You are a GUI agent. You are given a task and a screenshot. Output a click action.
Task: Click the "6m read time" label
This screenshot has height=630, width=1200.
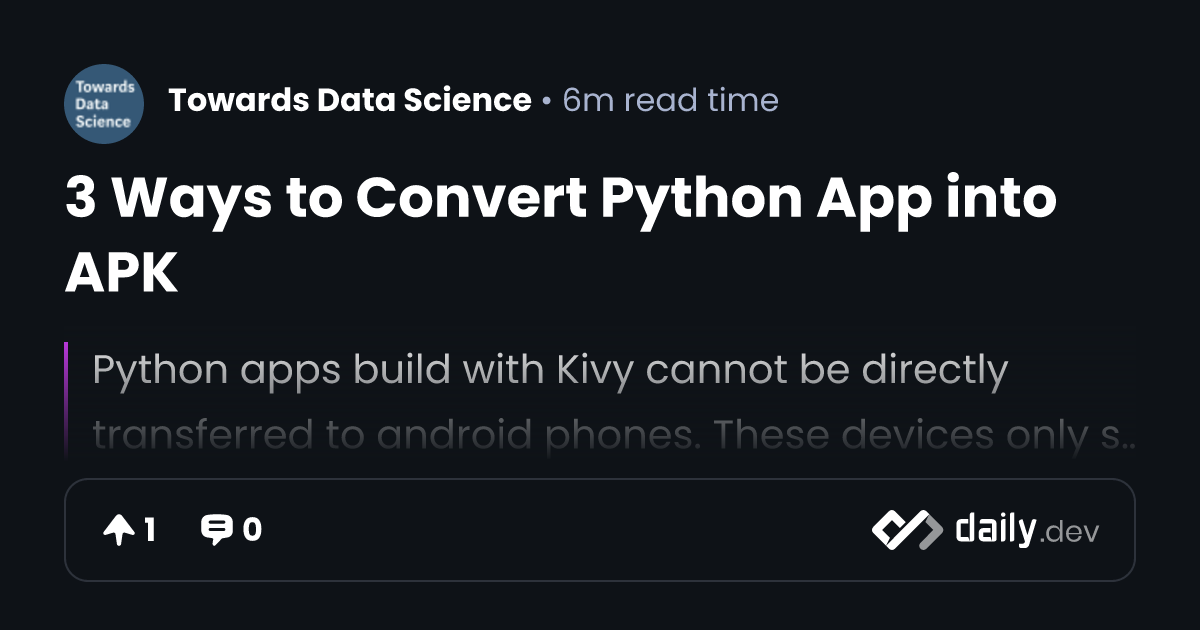point(670,100)
